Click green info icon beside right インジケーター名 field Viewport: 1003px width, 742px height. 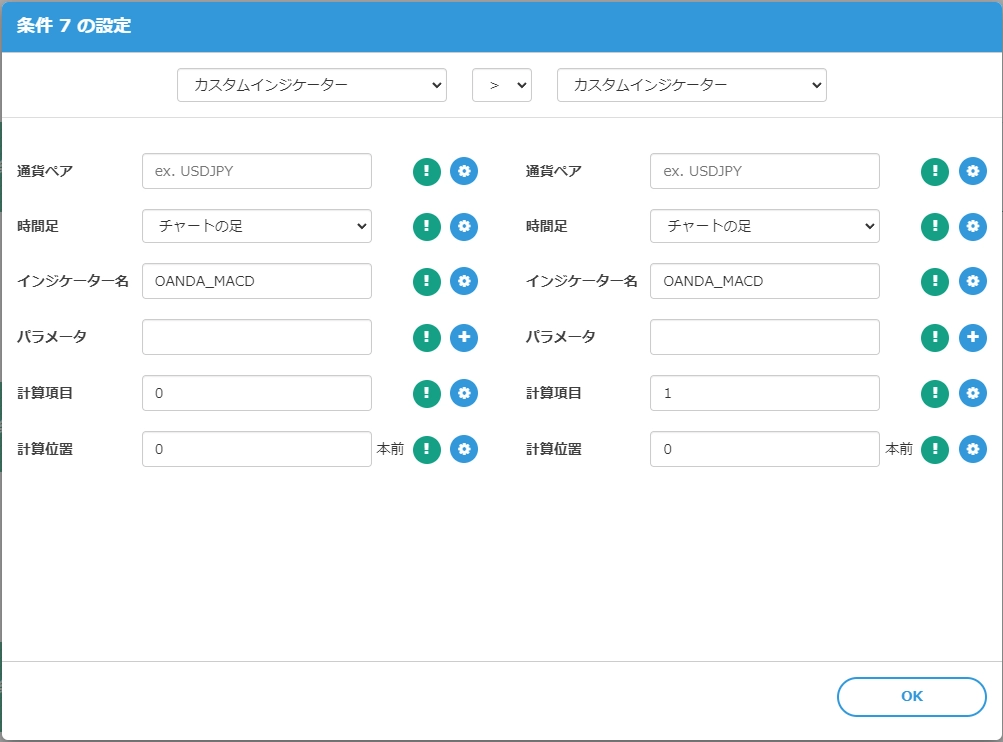point(935,282)
